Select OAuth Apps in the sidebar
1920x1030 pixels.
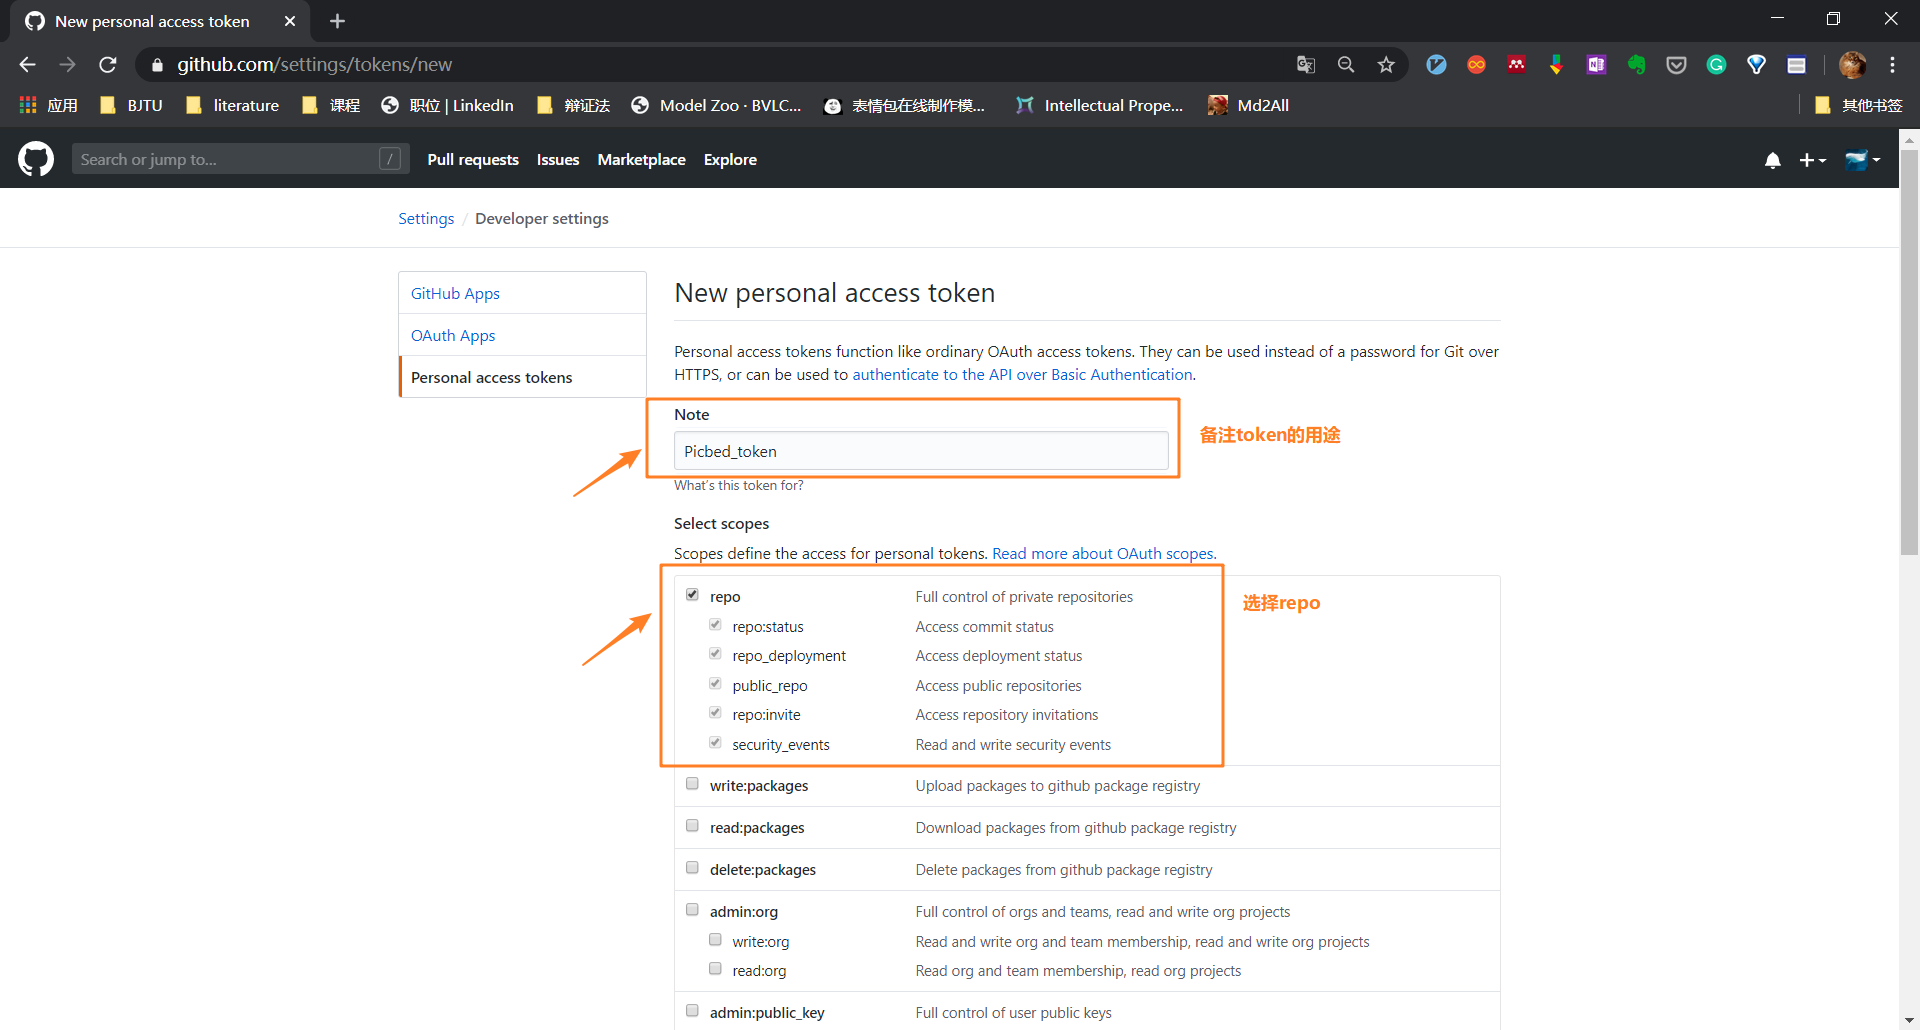(x=453, y=335)
